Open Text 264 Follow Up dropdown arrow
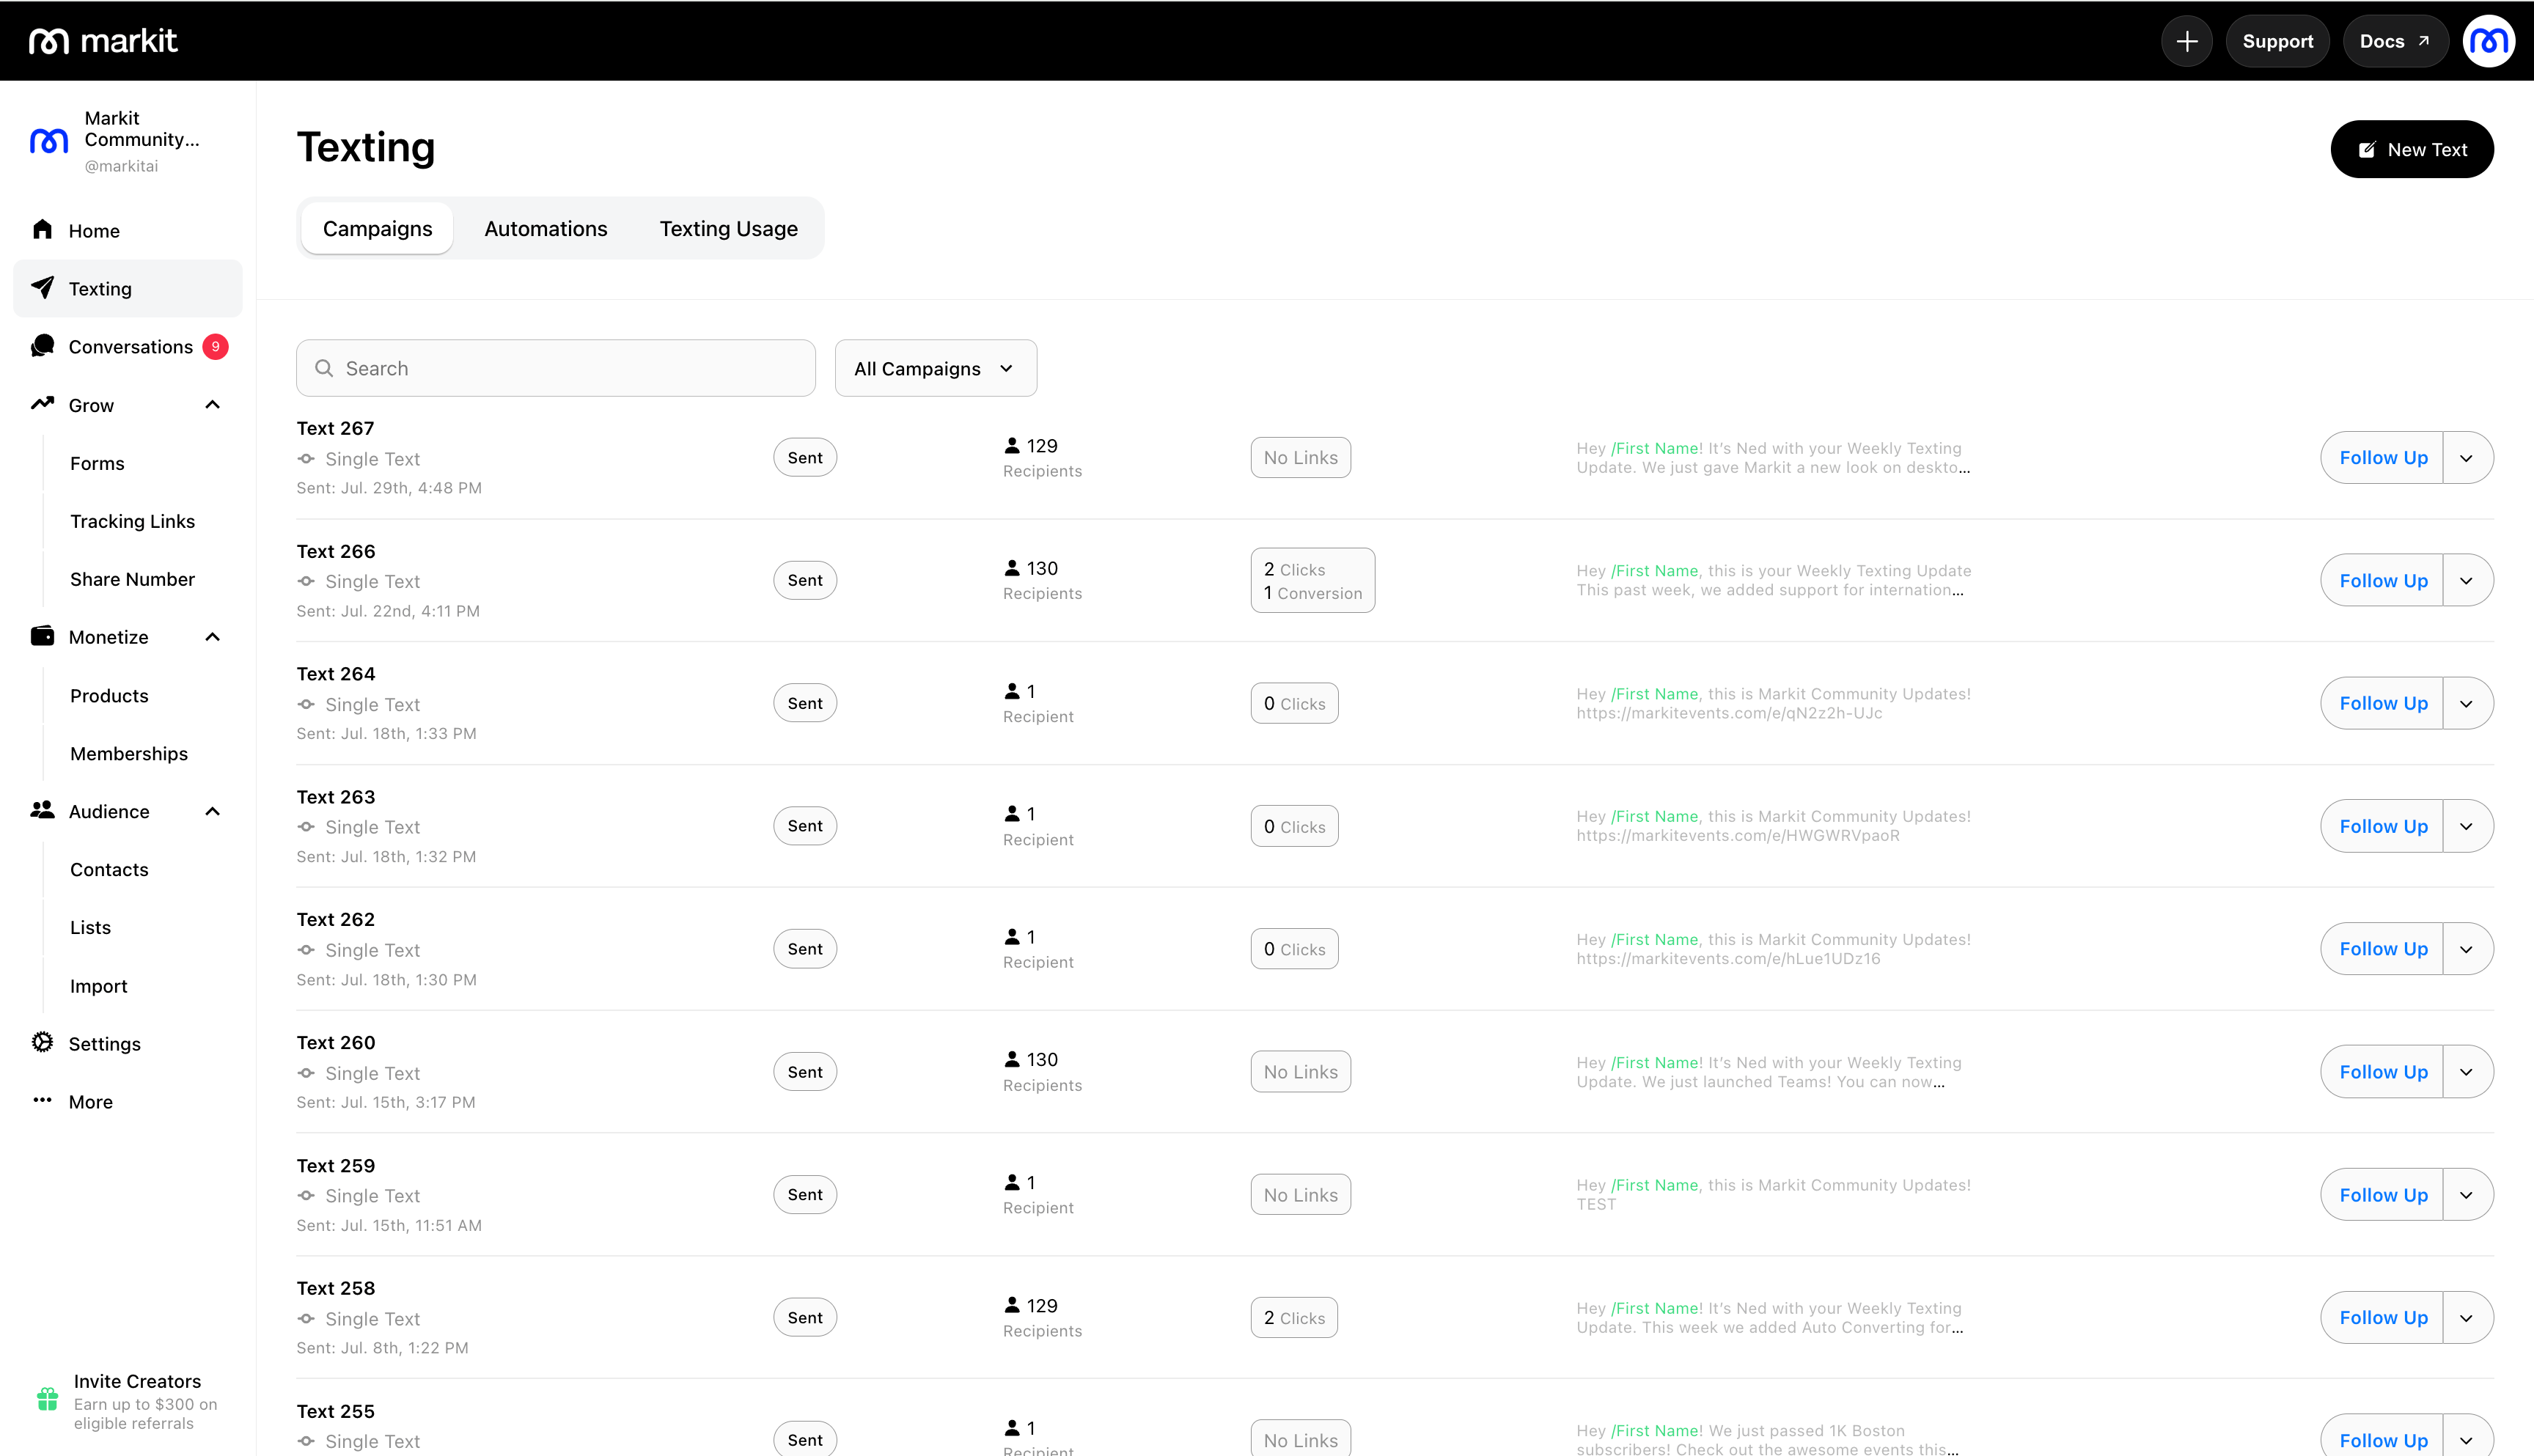Viewport: 2534px width, 1456px height. point(2467,703)
